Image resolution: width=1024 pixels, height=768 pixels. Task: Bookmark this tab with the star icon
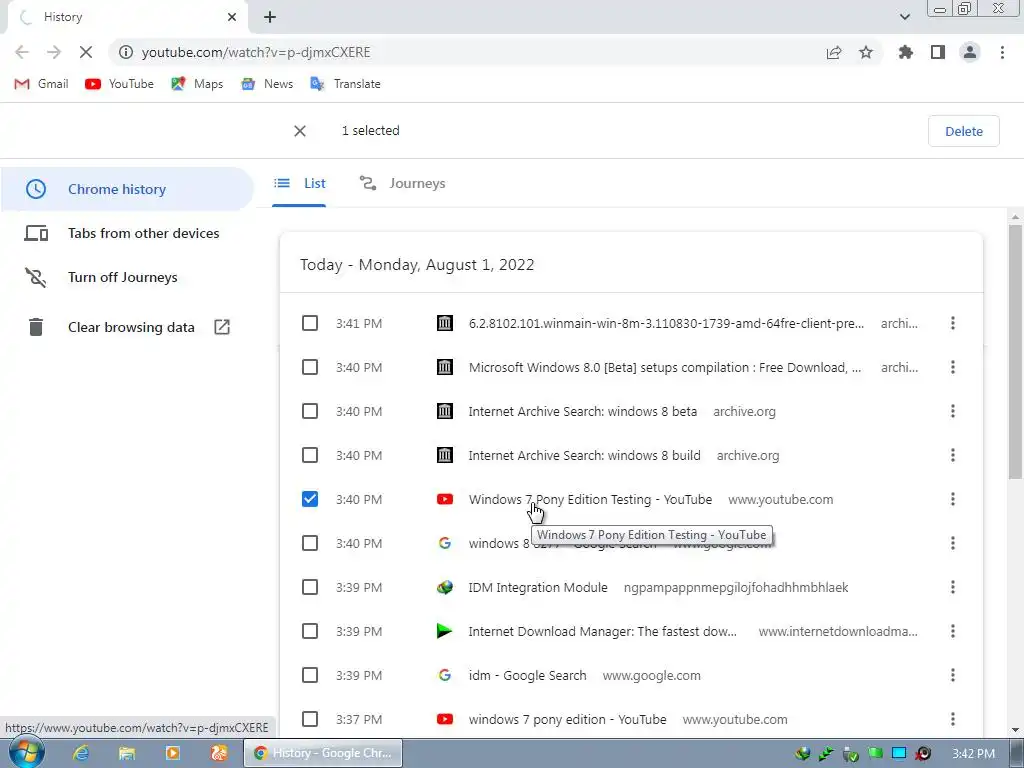[866, 52]
